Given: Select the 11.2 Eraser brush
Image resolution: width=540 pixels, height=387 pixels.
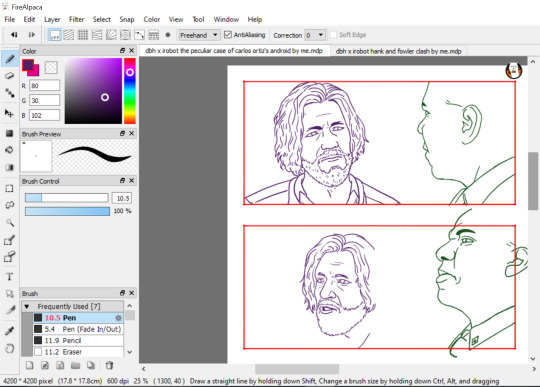Looking at the screenshot, I should (x=79, y=352).
